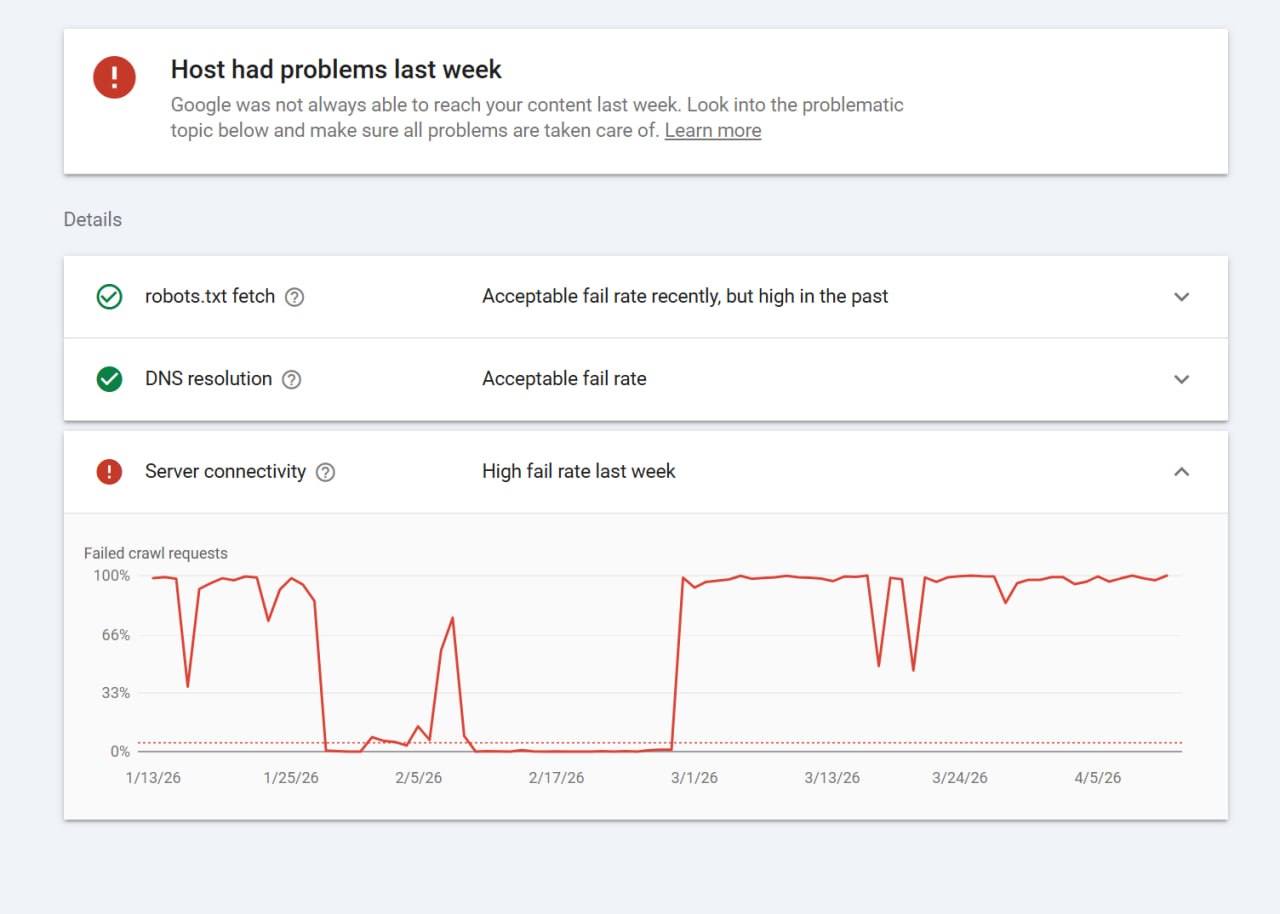Expand the robots.txt fetch row chevron
1280x914 pixels.
(x=1181, y=297)
